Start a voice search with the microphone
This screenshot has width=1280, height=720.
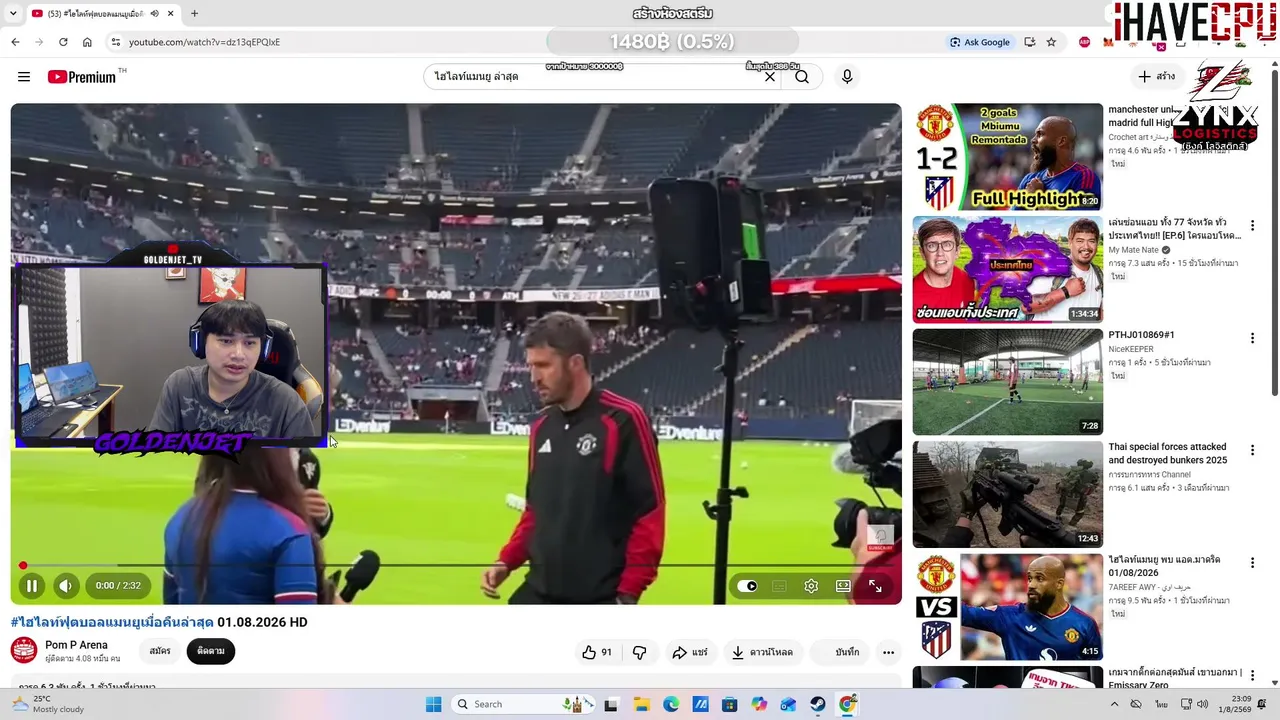point(847,77)
